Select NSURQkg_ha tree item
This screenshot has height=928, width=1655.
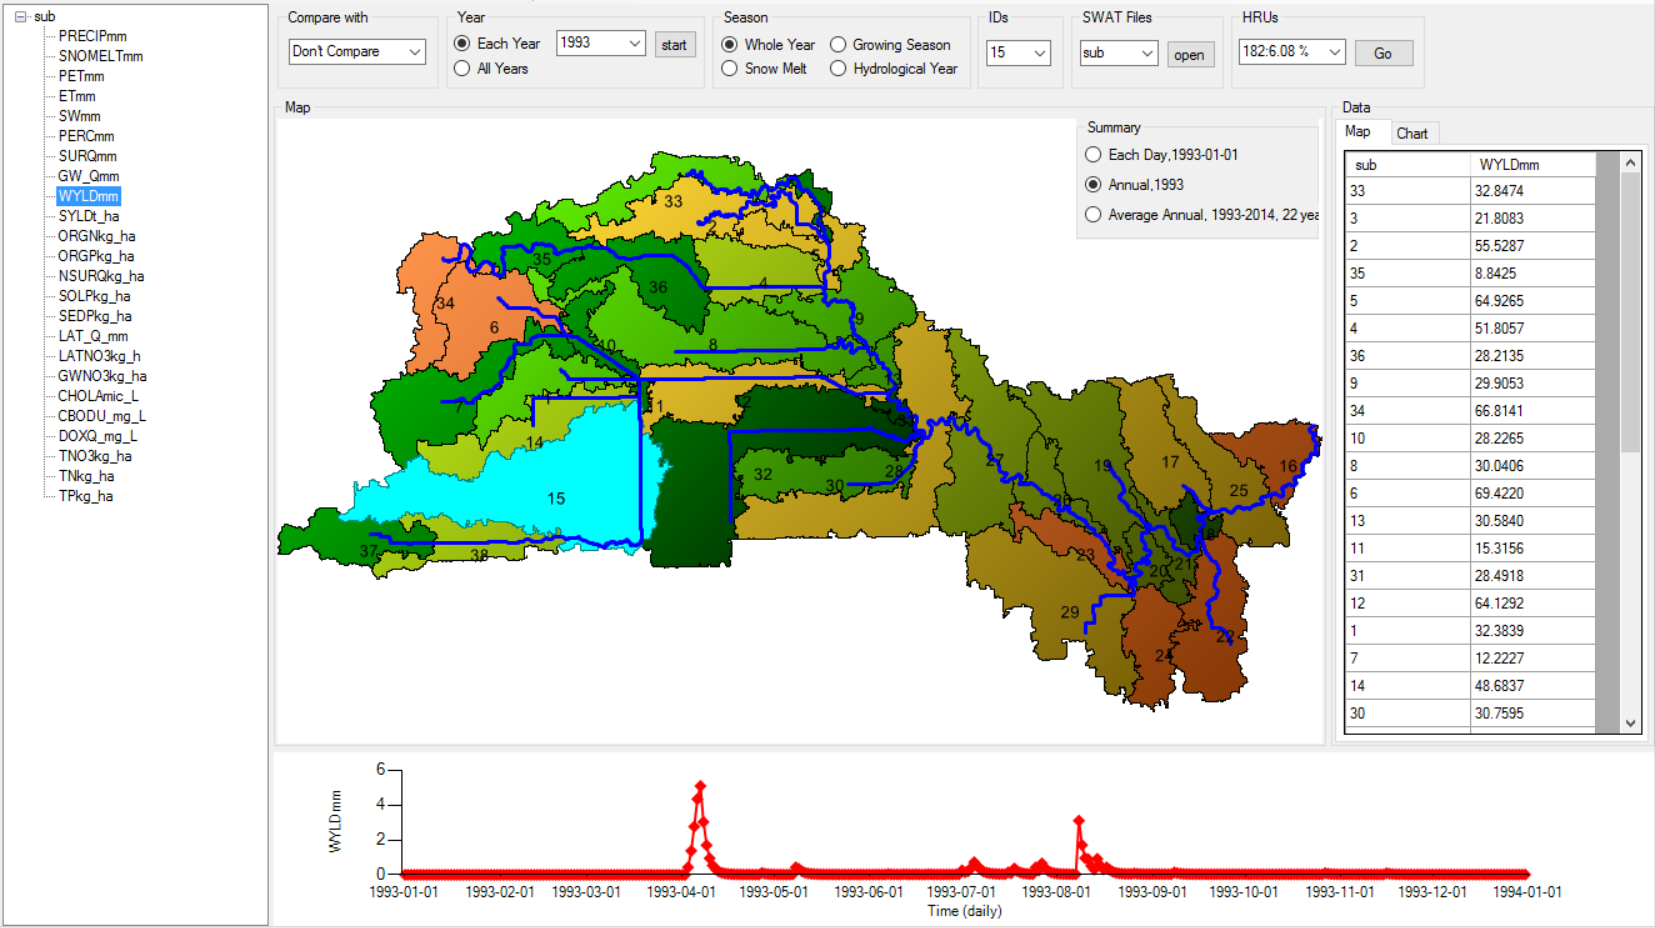pyautogui.click(x=101, y=276)
